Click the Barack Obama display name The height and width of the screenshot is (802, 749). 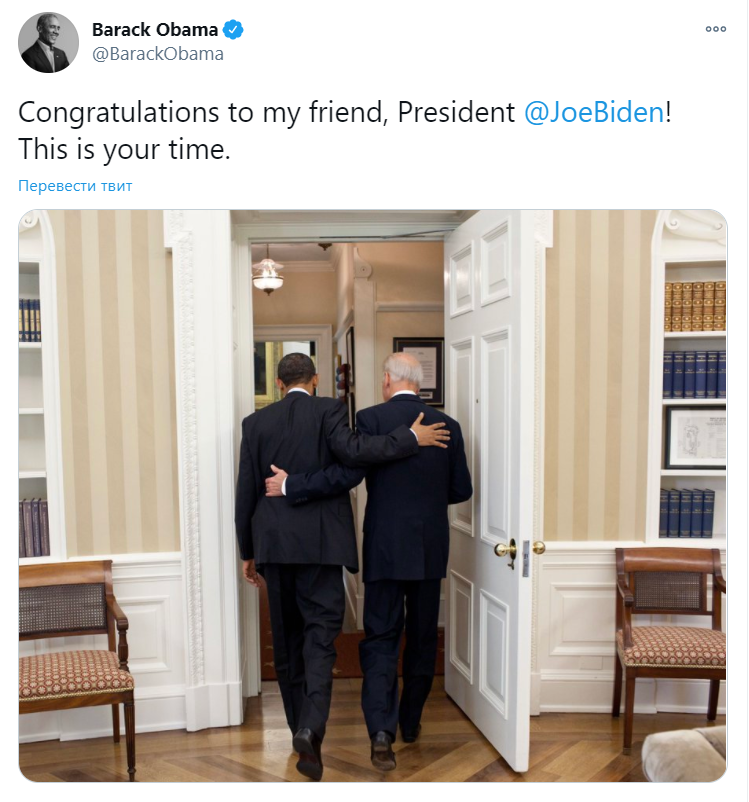point(155,30)
